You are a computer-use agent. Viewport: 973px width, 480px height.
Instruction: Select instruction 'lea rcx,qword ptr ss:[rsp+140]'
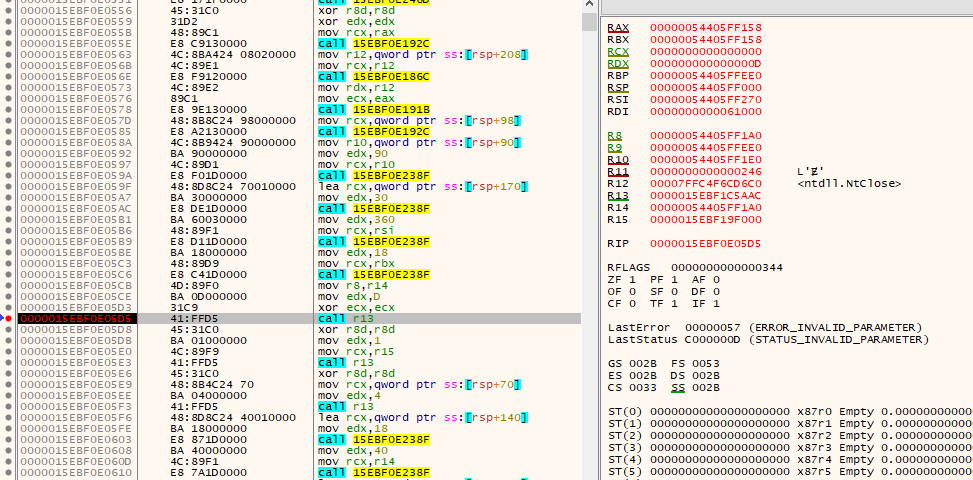tap(423, 417)
